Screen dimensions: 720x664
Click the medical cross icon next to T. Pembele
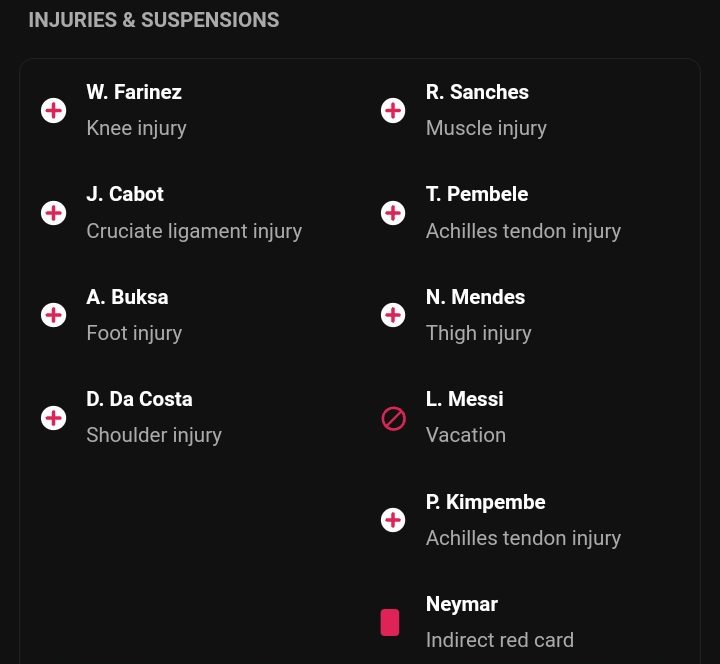pyautogui.click(x=393, y=213)
